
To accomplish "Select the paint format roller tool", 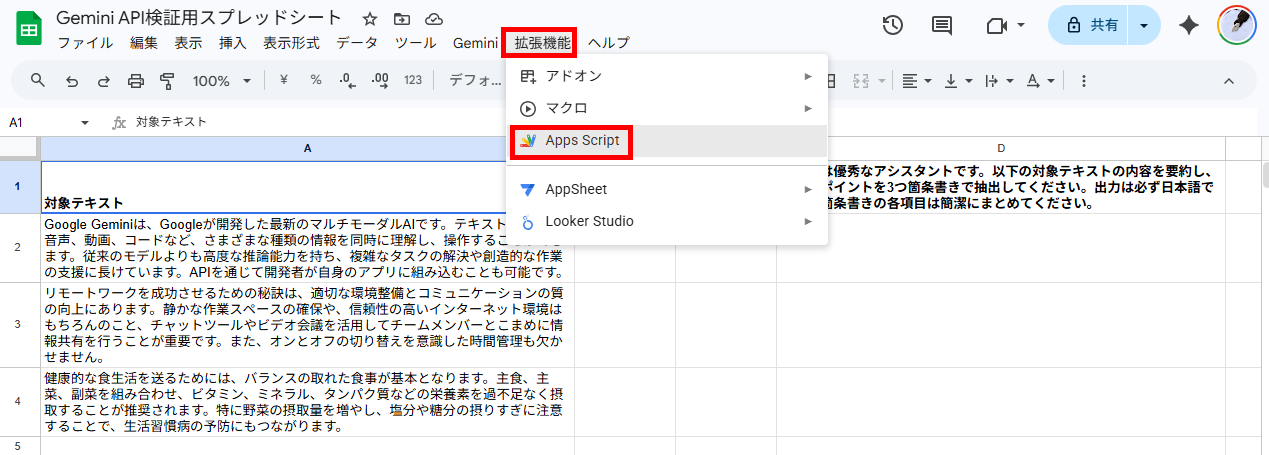I will pyautogui.click(x=167, y=81).
